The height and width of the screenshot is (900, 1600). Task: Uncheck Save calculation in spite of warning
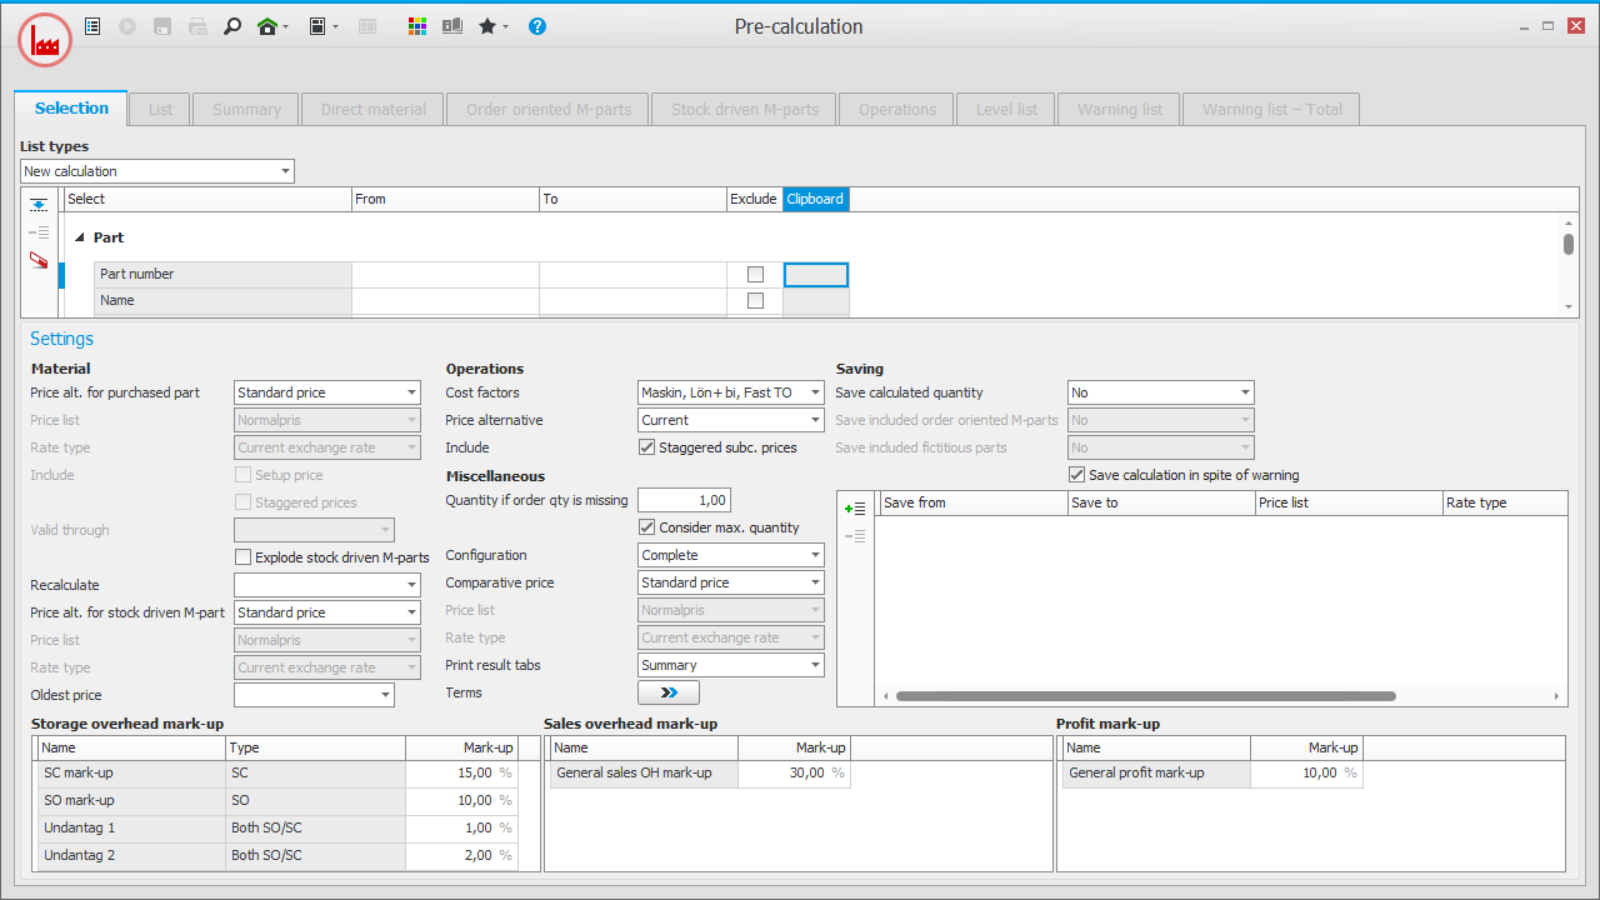pyautogui.click(x=1077, y=475)
